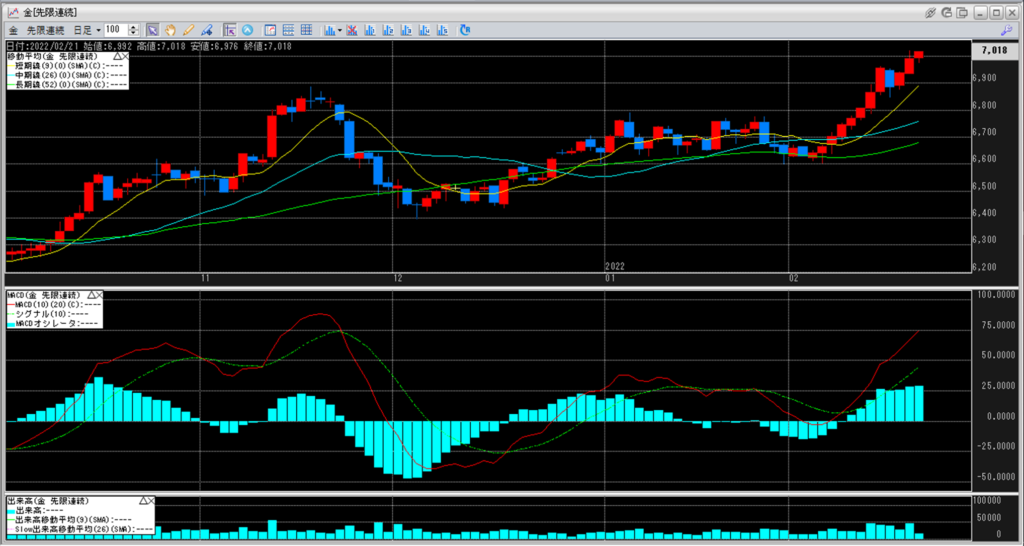Expand the chart indicator dropdown arrow
This screenshot has width=1024, height=546.
coord(340,30)
